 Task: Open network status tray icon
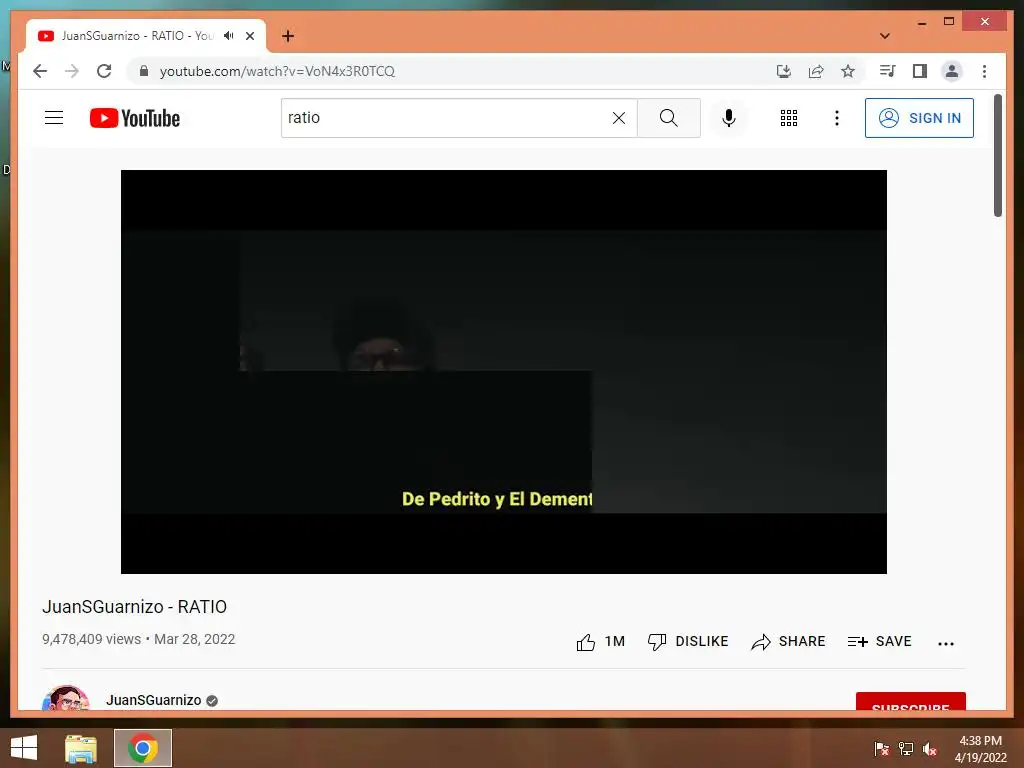coord(906,749)
